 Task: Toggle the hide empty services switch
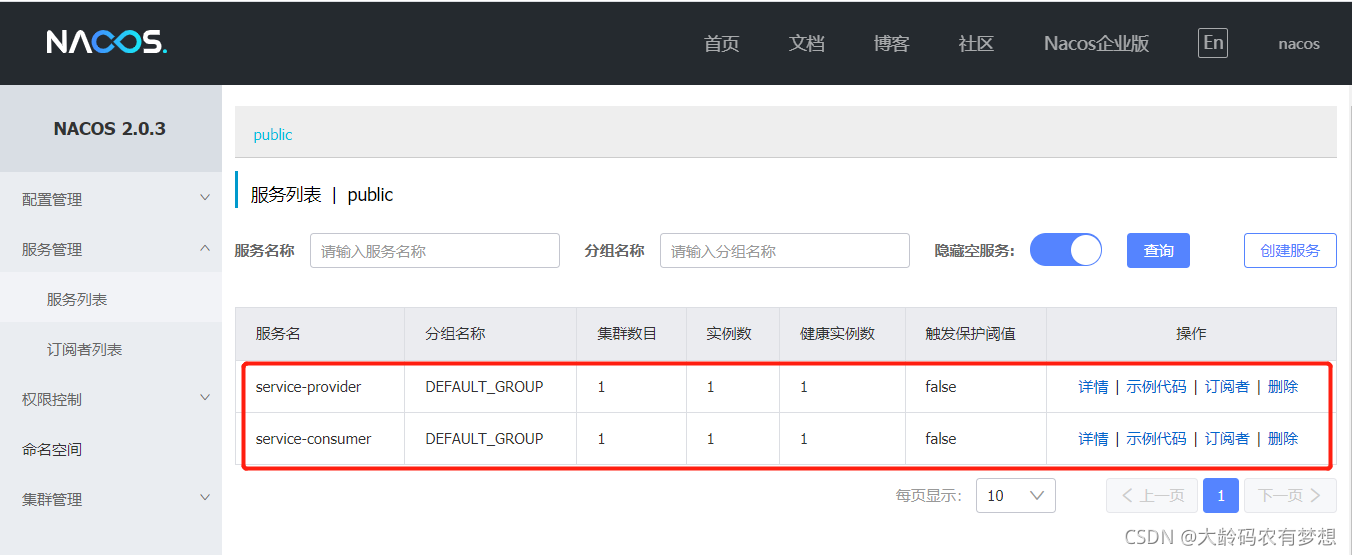(1066, 250)
